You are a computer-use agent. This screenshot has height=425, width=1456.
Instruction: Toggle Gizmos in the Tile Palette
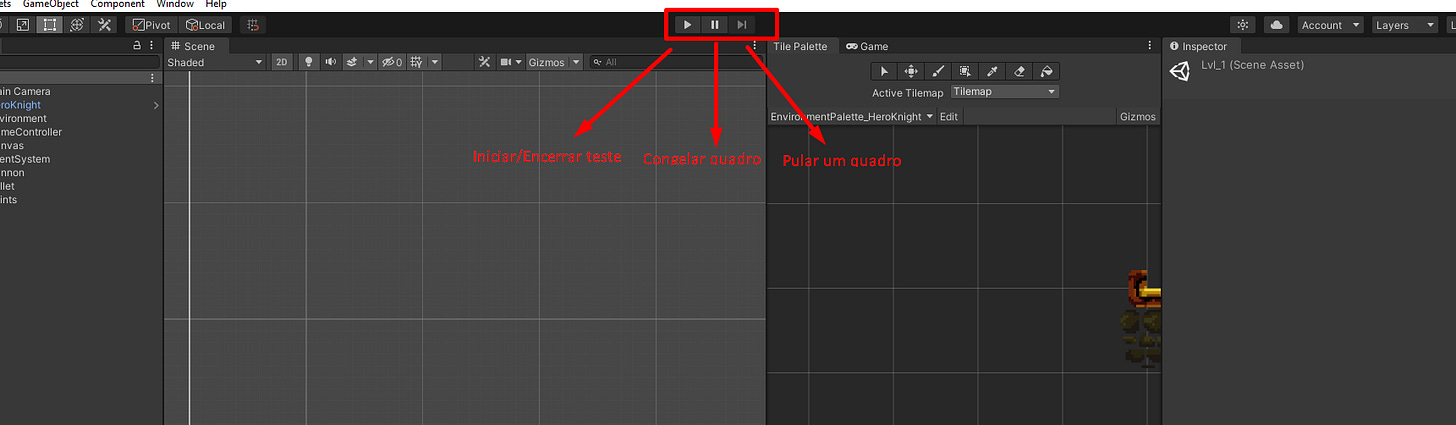tap(1138, 117)
